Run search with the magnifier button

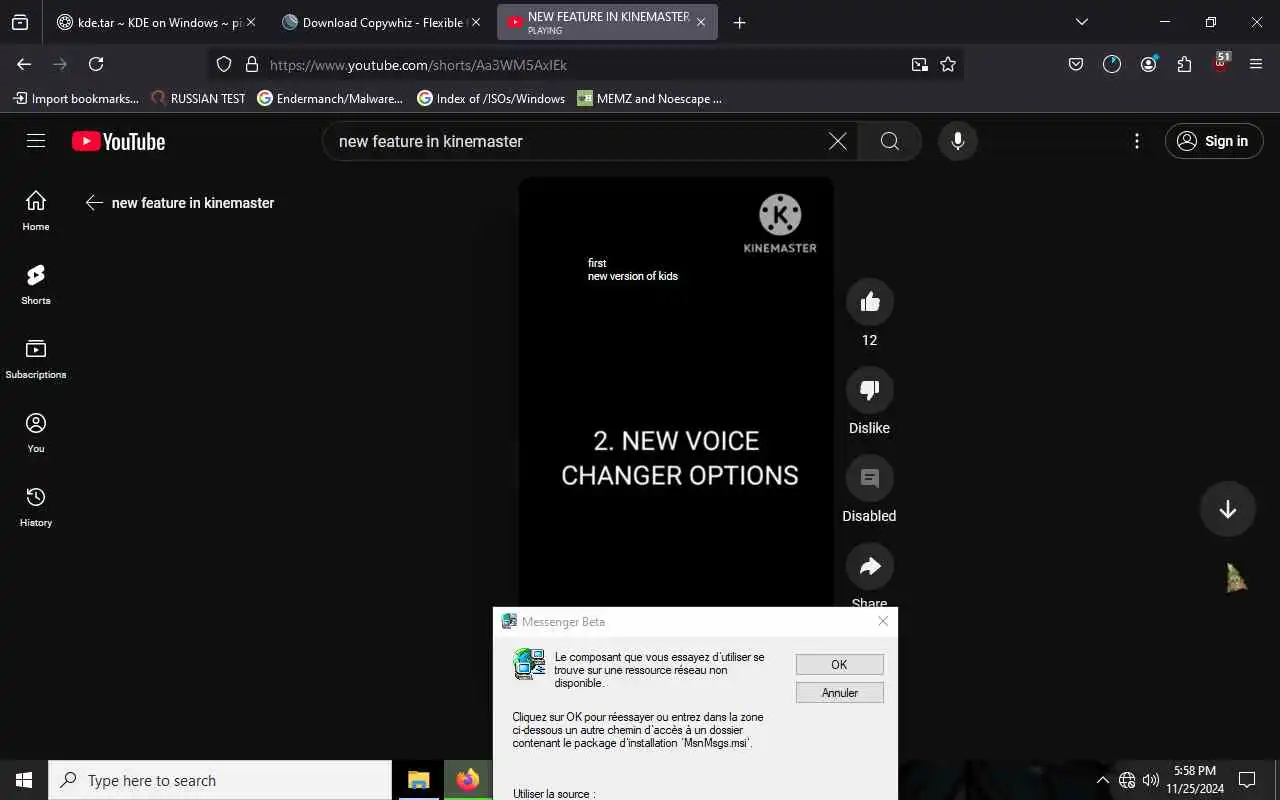click(x=890, y=141)
